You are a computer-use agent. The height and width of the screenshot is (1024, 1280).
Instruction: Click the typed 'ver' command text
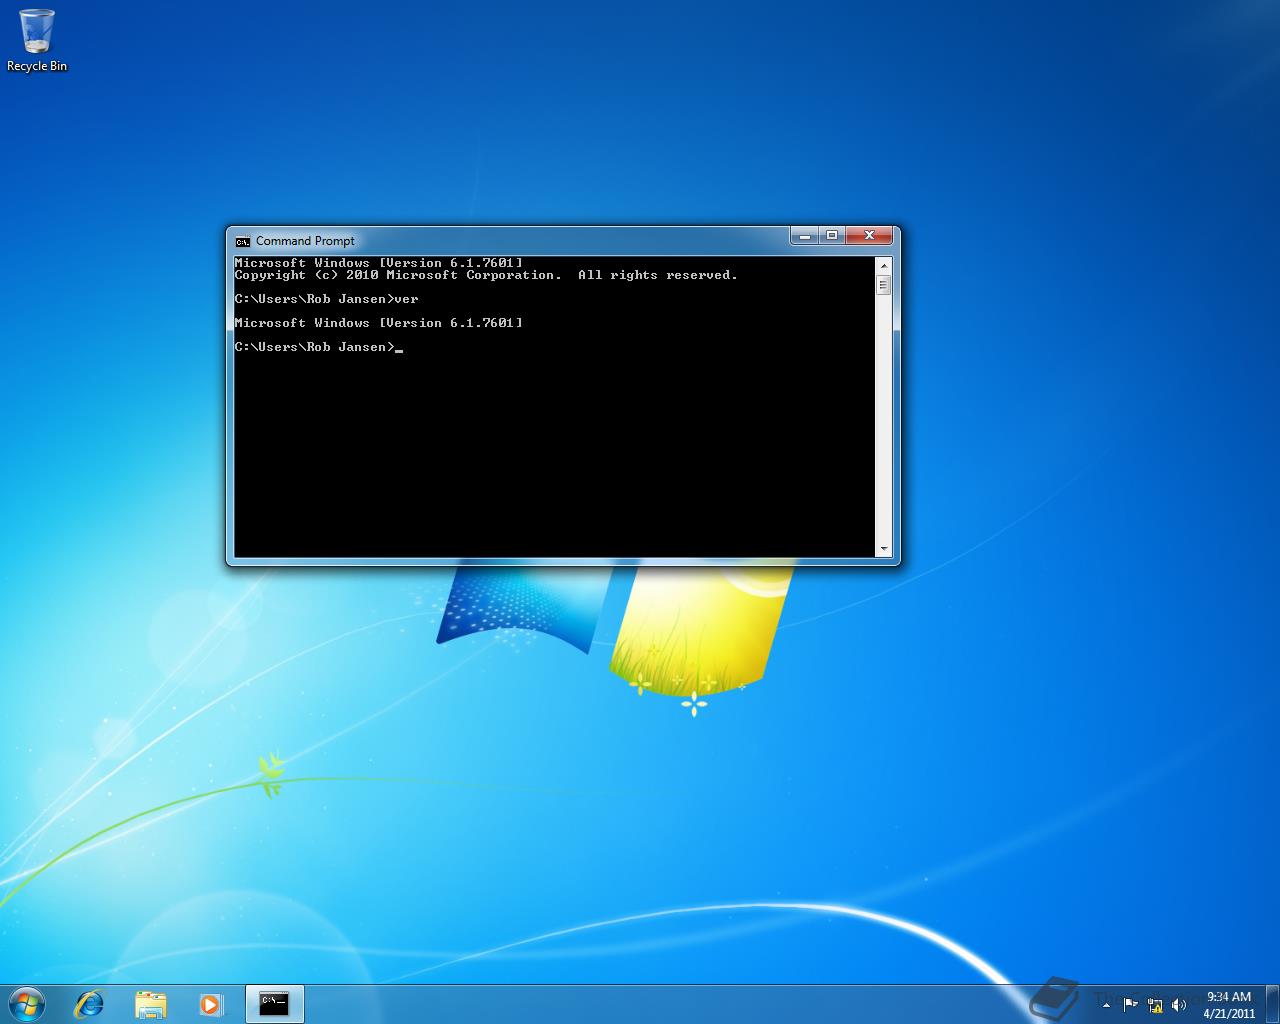pyautogui.click(x=406, y=299)
